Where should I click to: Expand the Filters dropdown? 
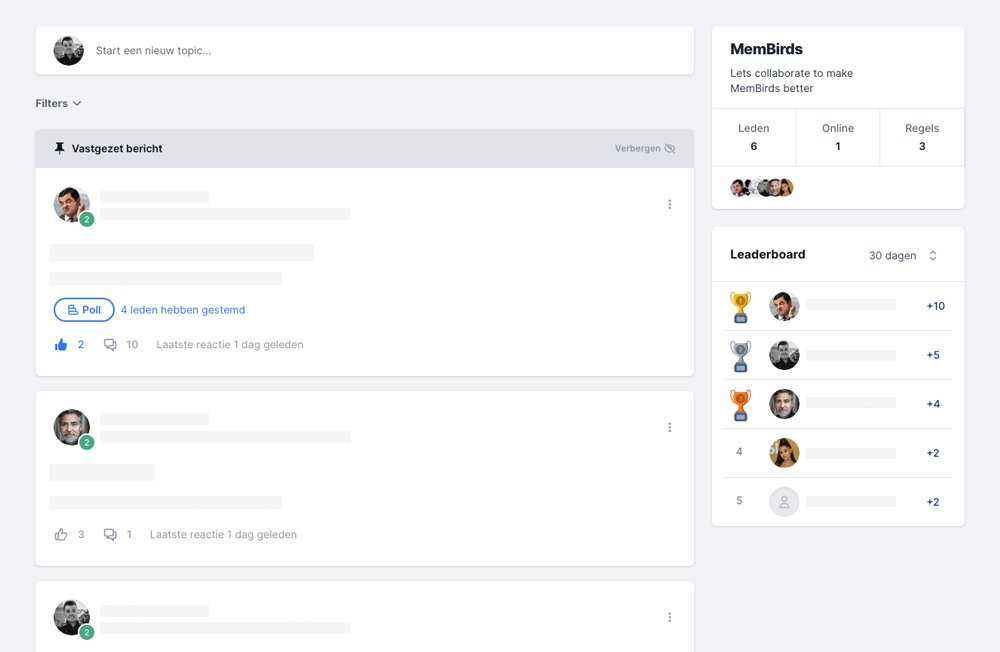pyautogui.click(x=58, y=103)
